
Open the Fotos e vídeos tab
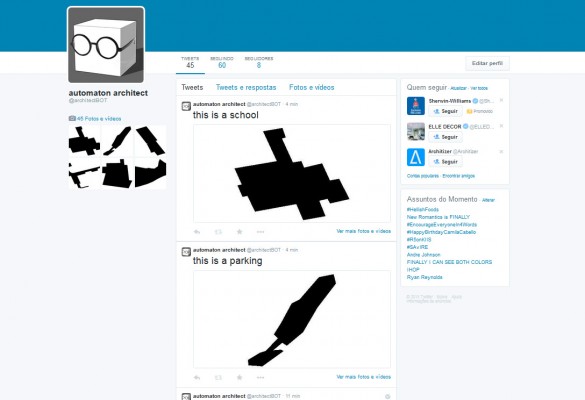click(312, 87)
